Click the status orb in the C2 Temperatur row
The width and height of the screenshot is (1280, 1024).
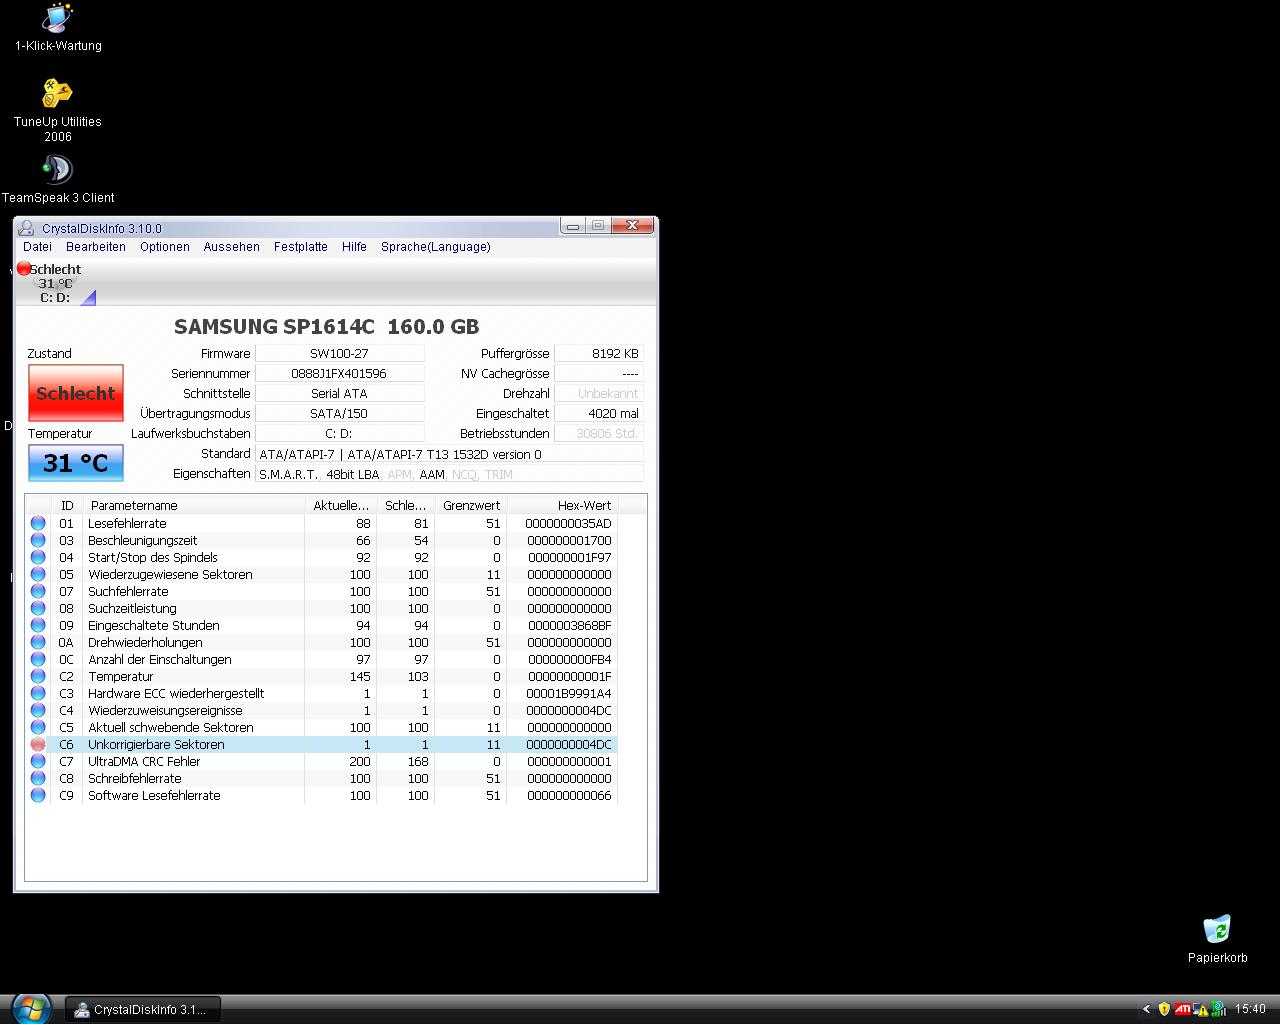(x=38, y=676)
